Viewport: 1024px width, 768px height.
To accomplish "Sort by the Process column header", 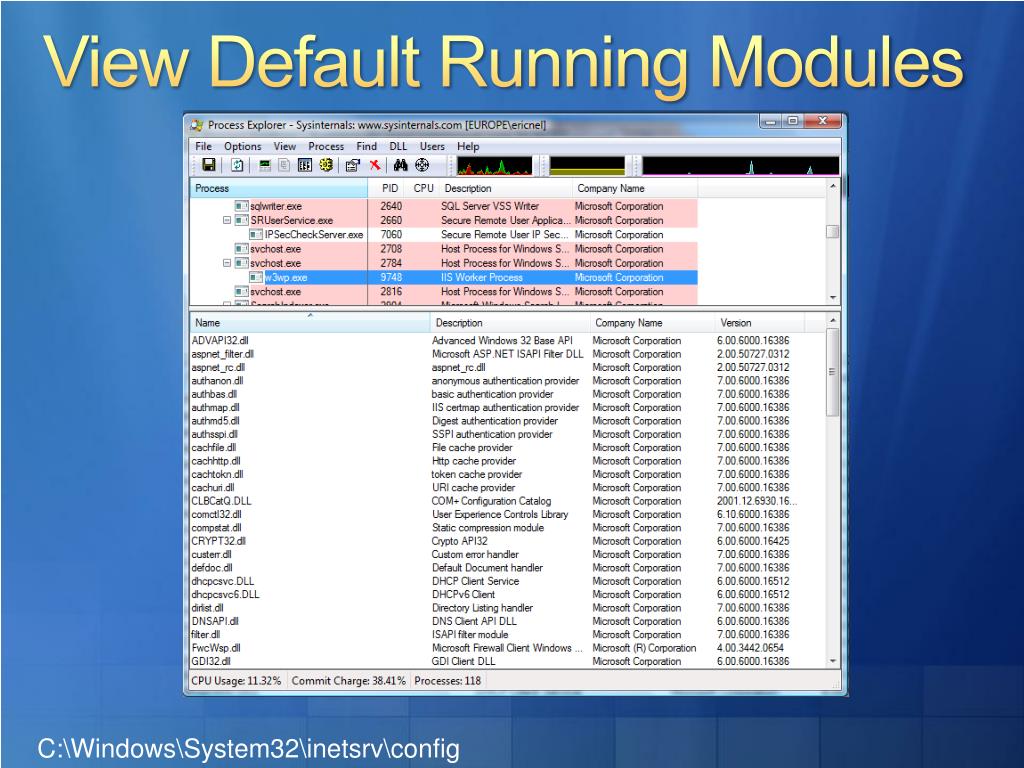I will click(279, 188).
